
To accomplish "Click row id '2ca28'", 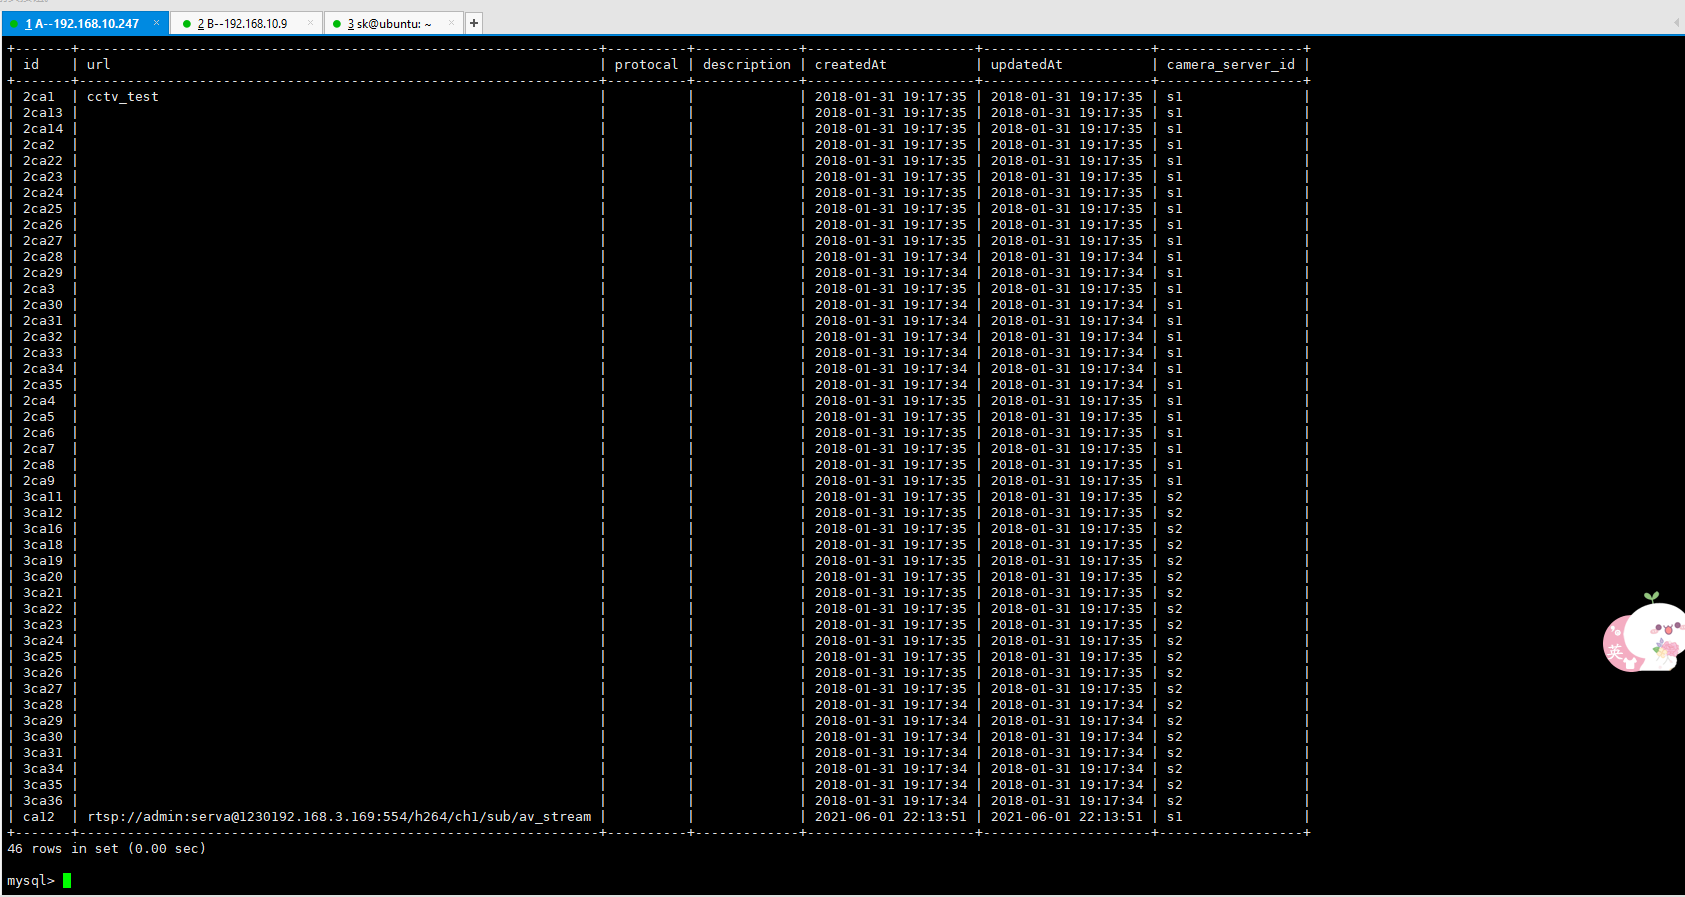I will 43,257.
